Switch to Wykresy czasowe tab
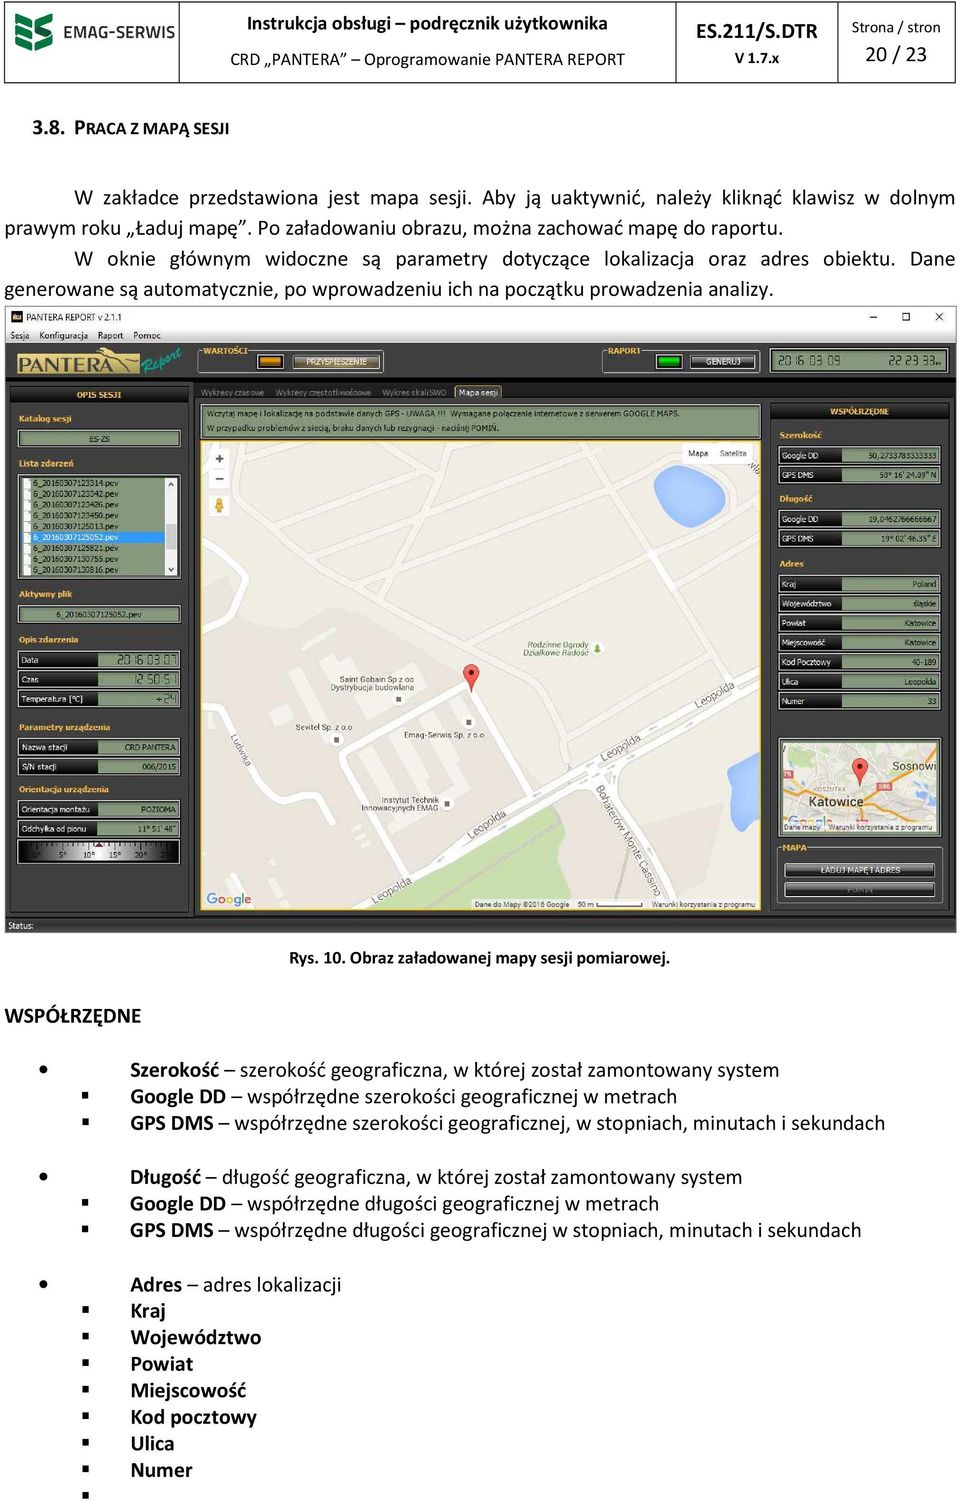 pos(232,393)
